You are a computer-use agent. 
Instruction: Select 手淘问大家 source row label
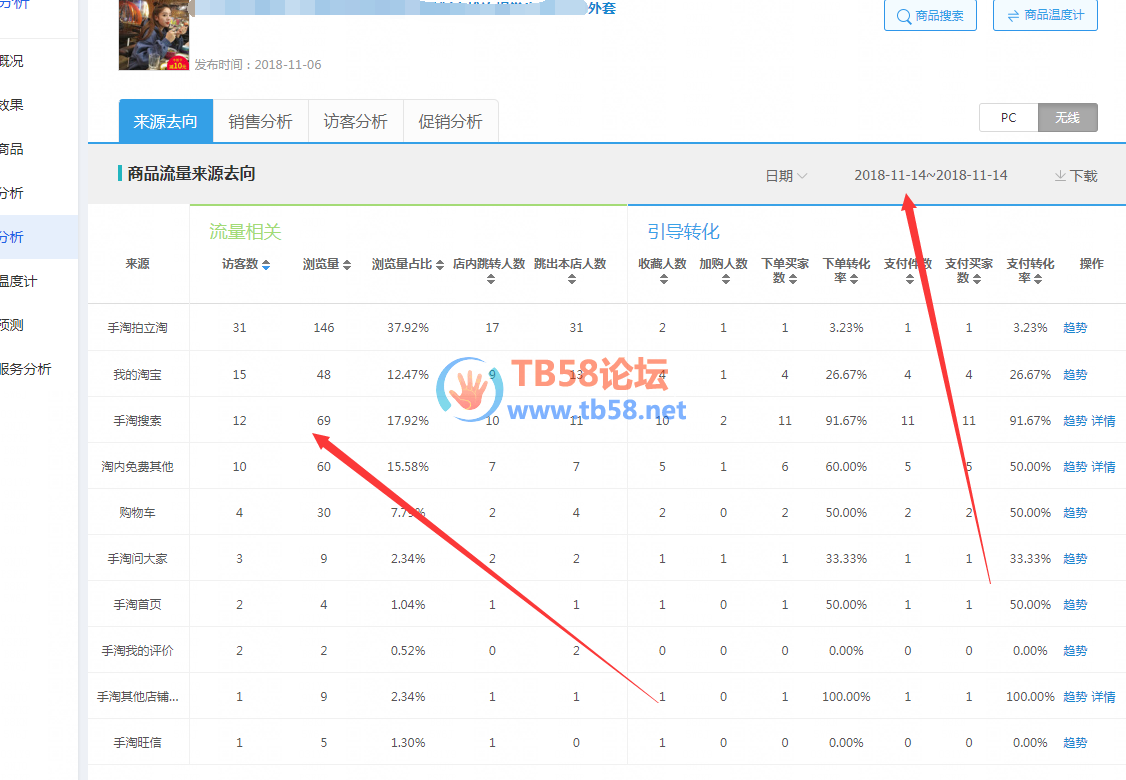coord(137,559)
